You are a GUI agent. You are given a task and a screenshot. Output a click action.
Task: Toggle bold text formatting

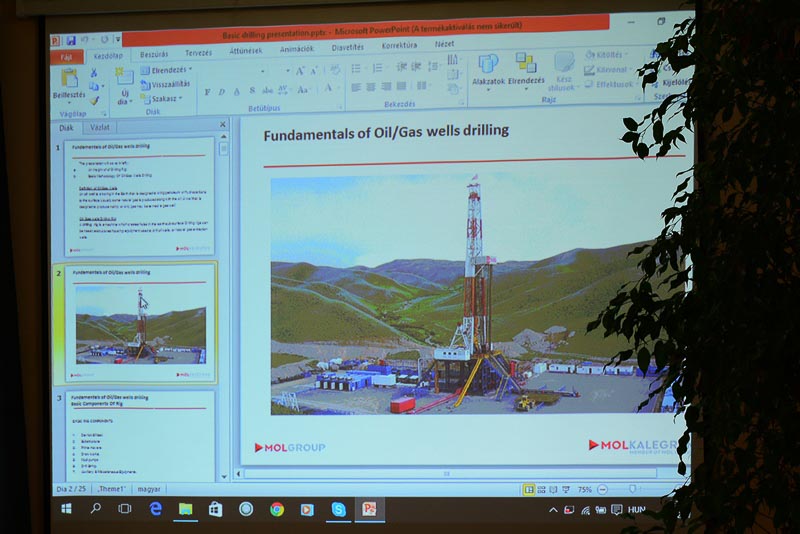coord(207,91)
